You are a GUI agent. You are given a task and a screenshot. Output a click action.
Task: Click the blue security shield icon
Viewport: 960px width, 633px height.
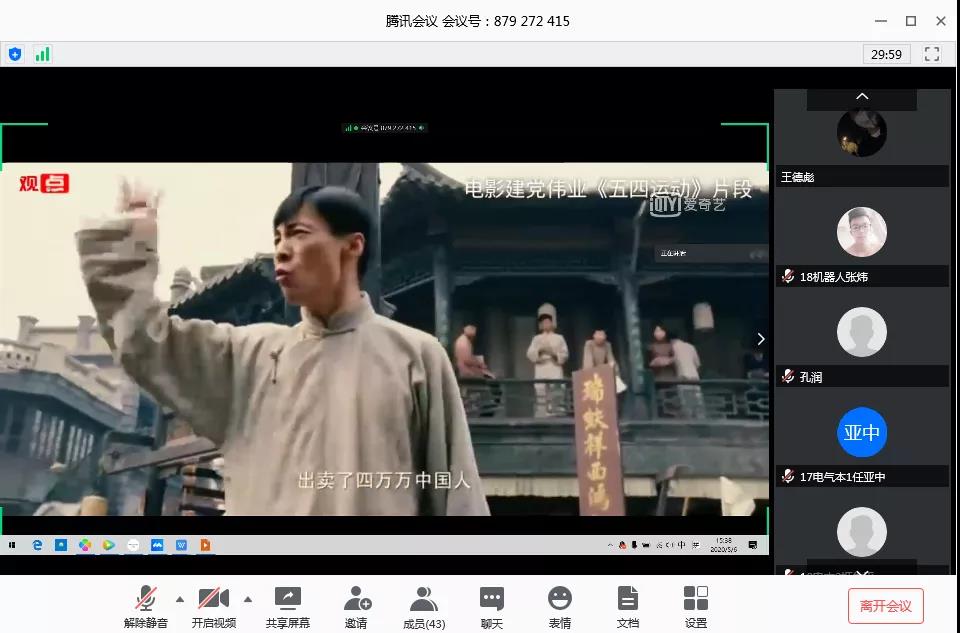(x=15, y=54)
